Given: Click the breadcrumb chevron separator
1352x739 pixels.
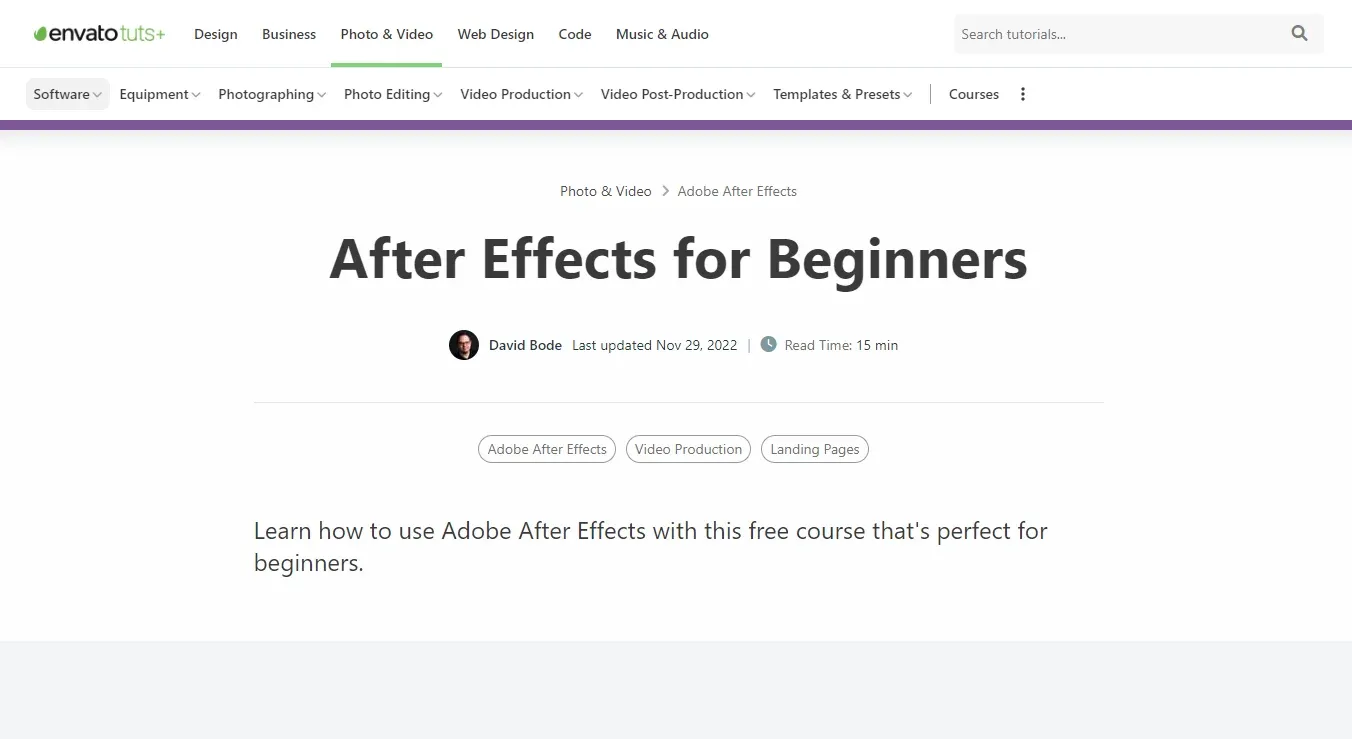Looking at the screenshot, I should click(665, 191).
